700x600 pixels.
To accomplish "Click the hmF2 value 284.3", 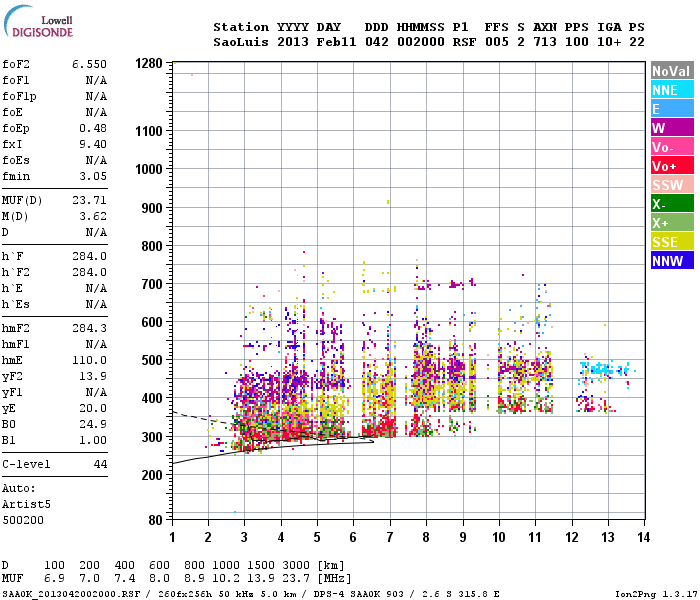I will click(89, 328).
